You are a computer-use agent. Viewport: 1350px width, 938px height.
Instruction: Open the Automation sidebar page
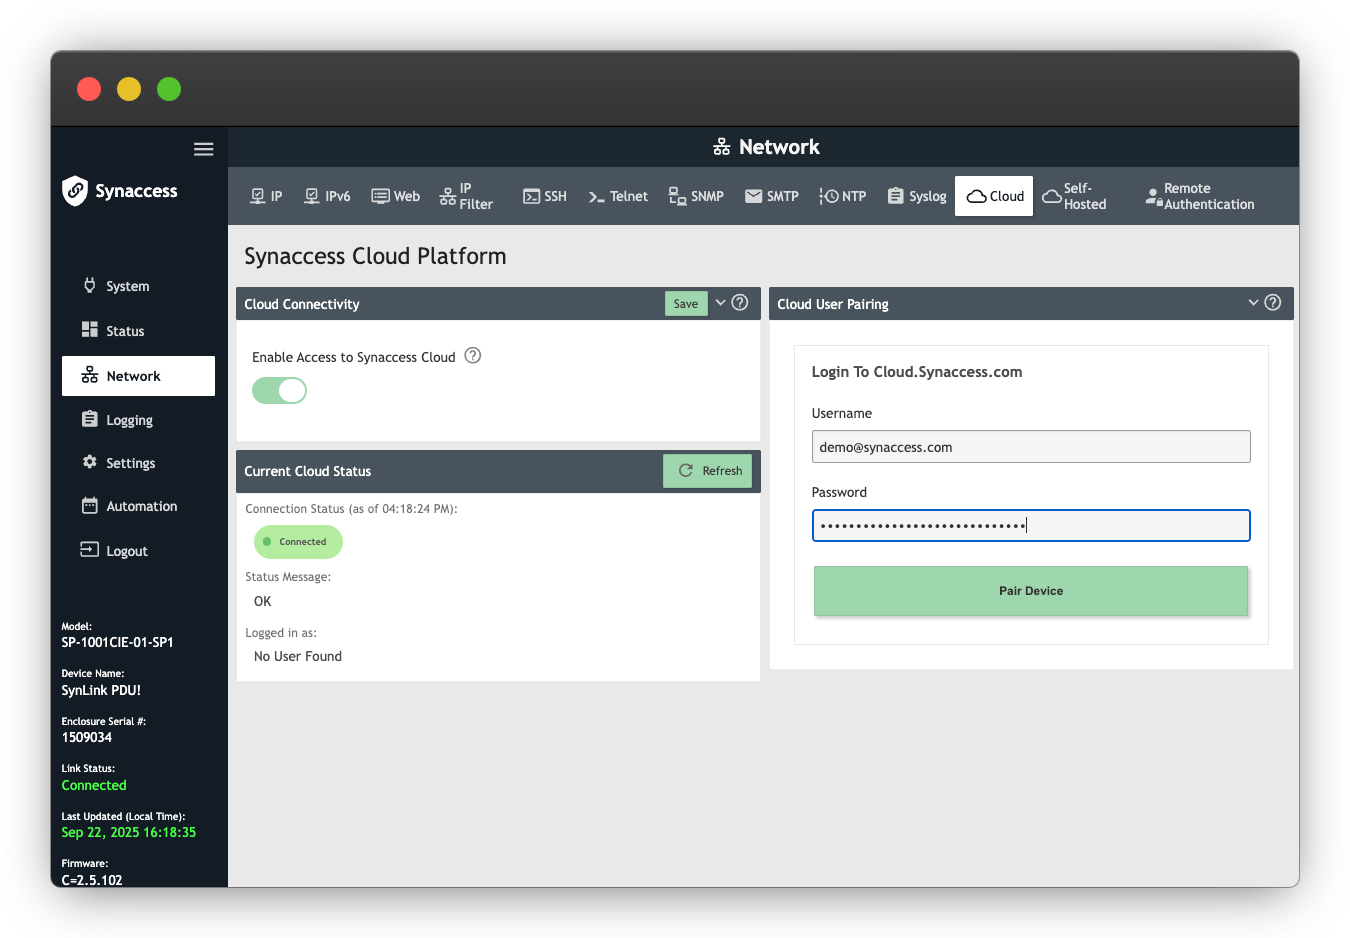point(141,506)
